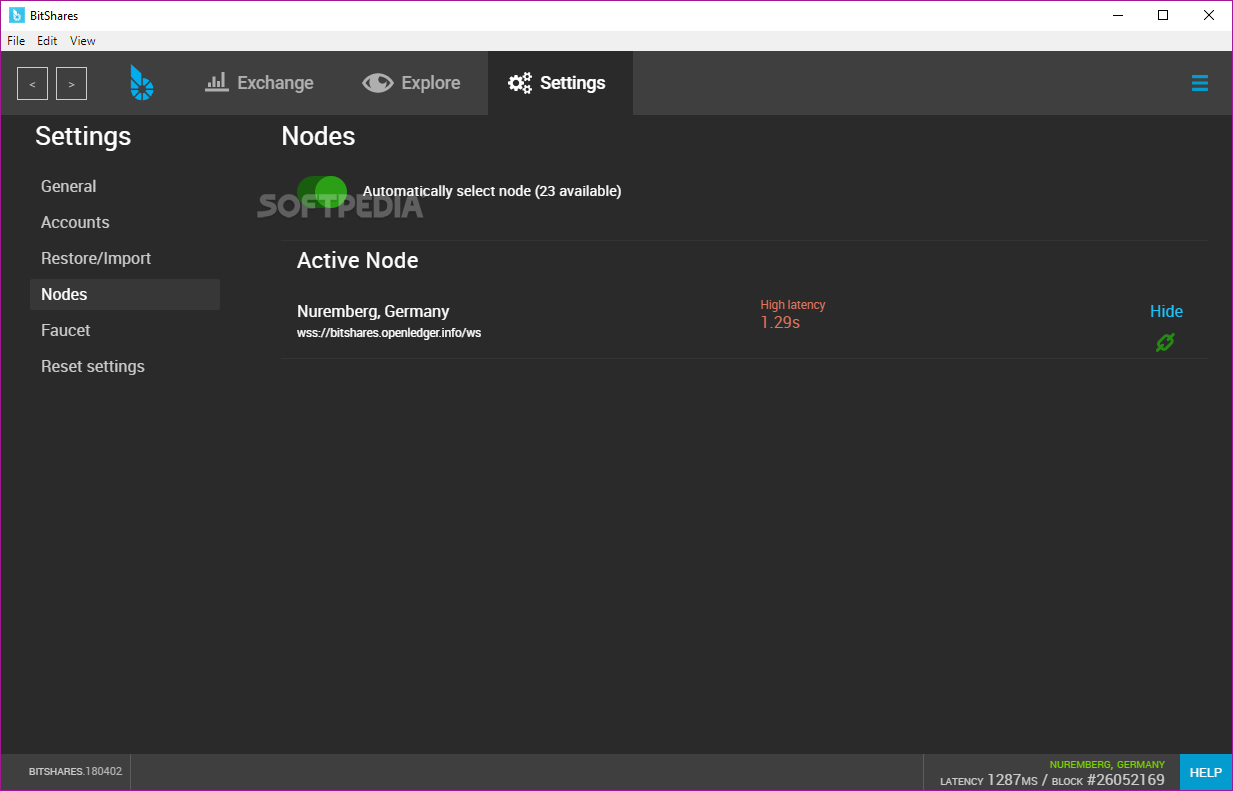Click the green connection link icon
The width and height of the screenshot is (1233, 791).
[x=1165, y=342]
